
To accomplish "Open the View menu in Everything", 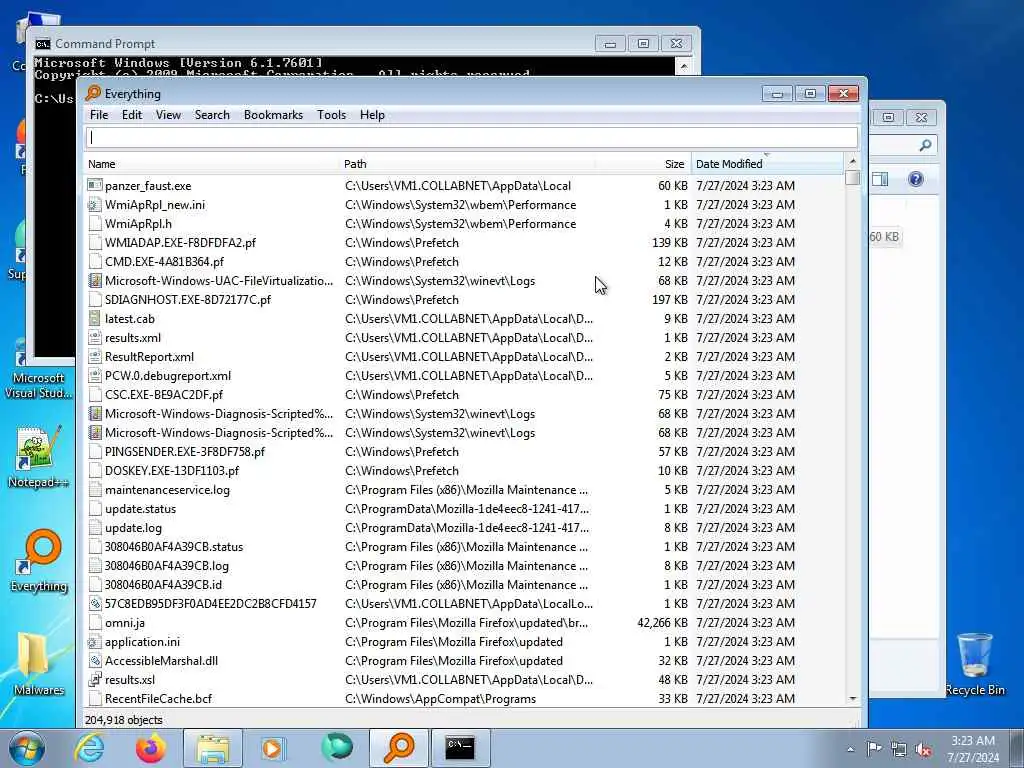I will [168, 115].
